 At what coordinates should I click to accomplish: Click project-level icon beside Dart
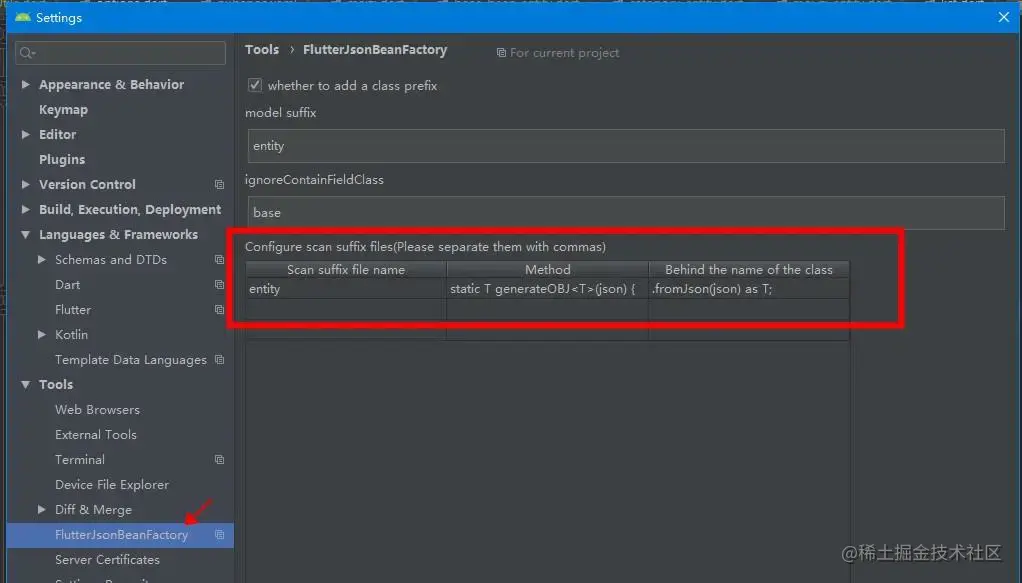click(220, 284)
